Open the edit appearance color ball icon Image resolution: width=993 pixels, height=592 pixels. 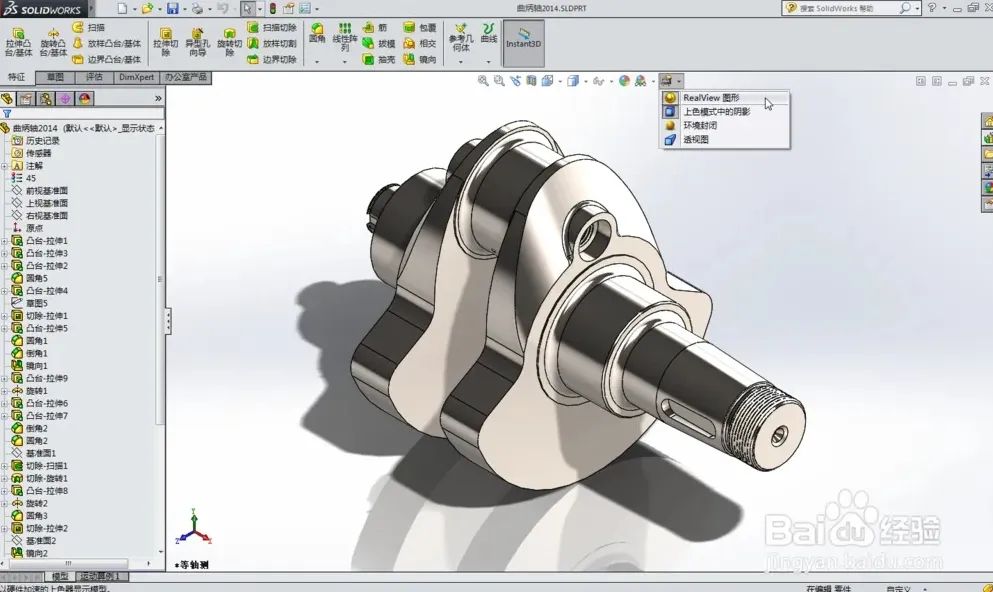click(624, 81)
